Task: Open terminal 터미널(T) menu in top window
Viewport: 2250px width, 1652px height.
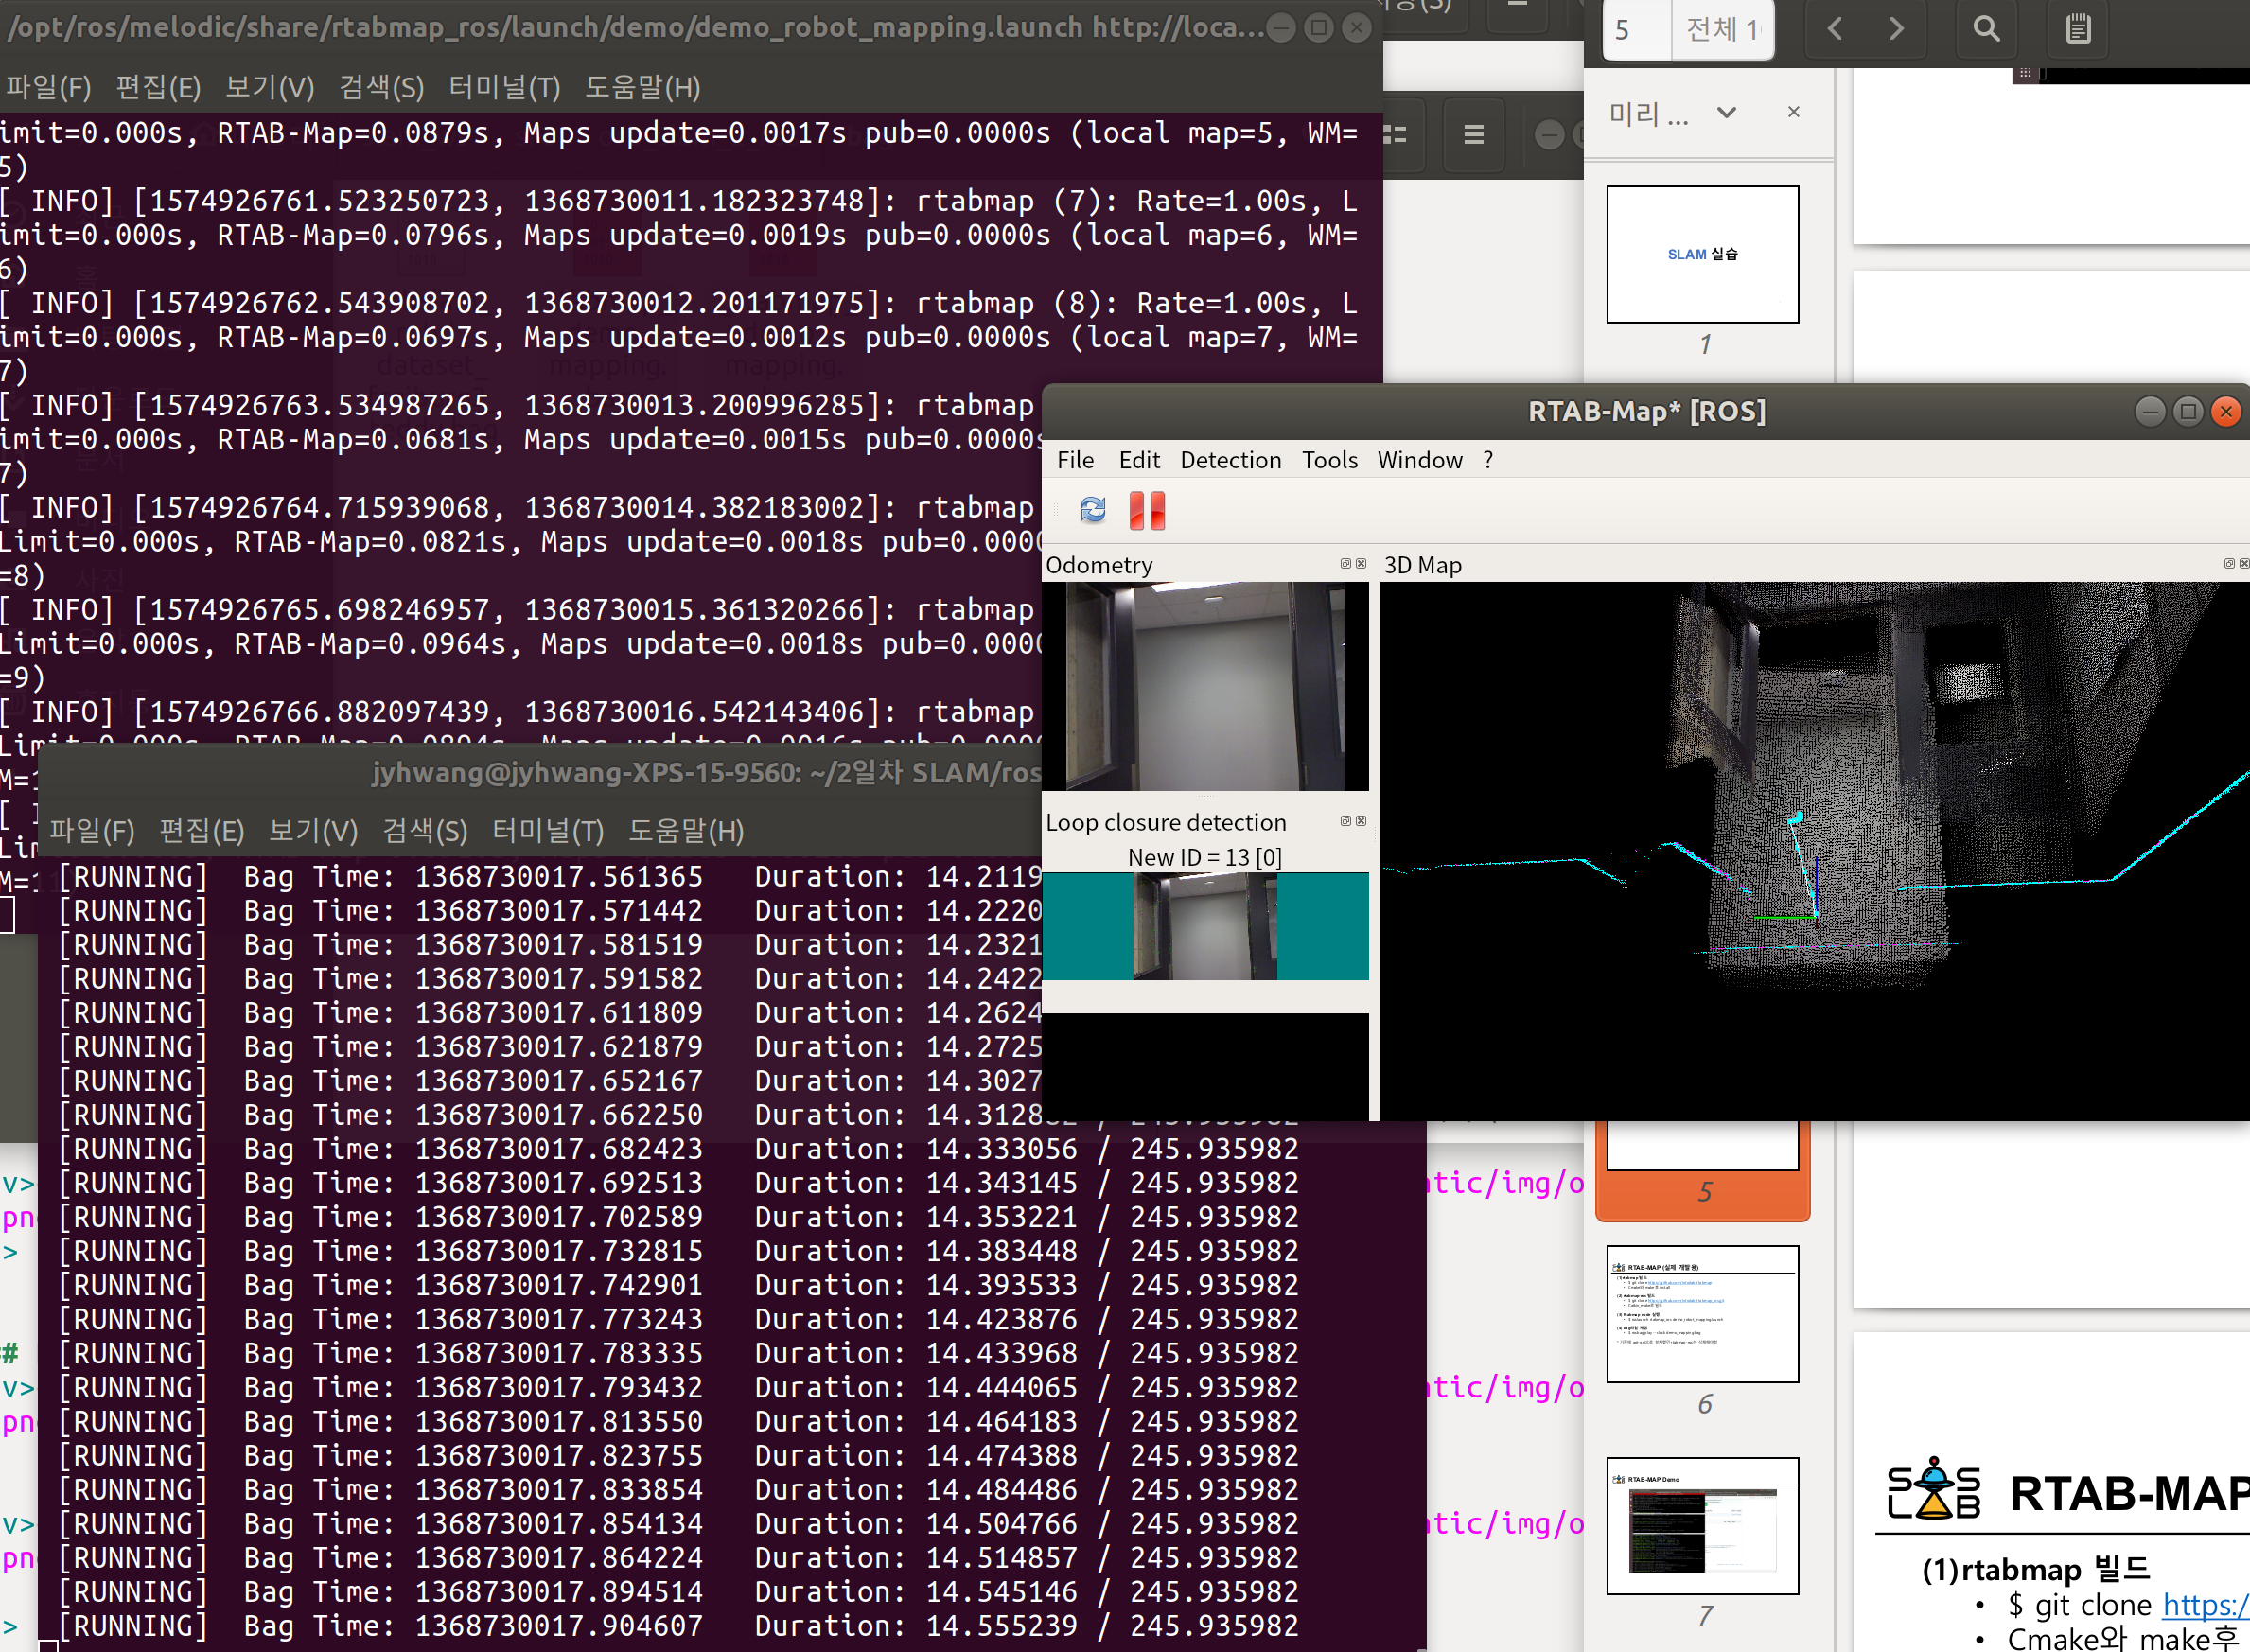Action: click(503, 88)
